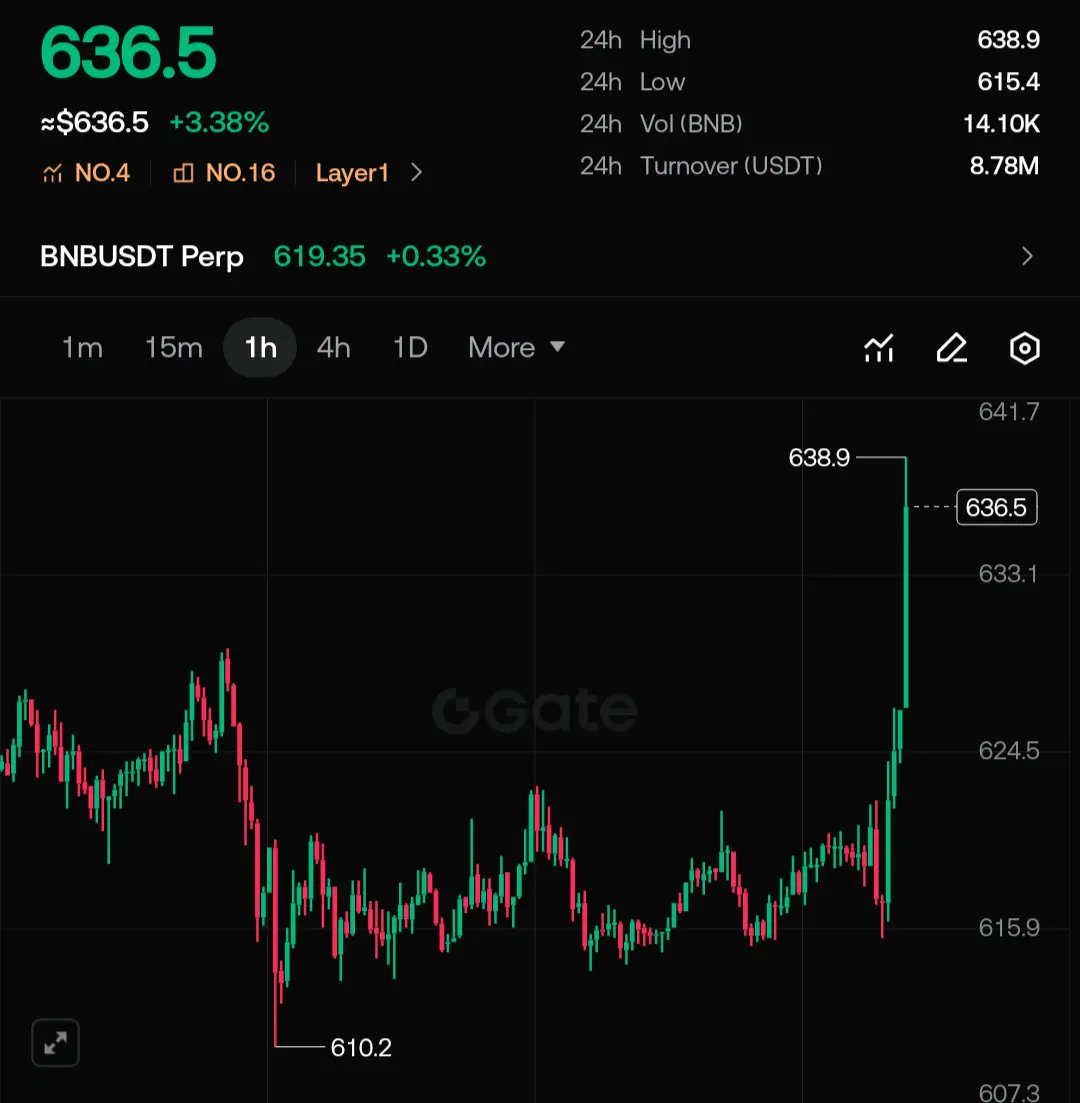Switch chart to 1D interval
The width and height of the screenshot is (1080, 1103).
pos(410,348)
